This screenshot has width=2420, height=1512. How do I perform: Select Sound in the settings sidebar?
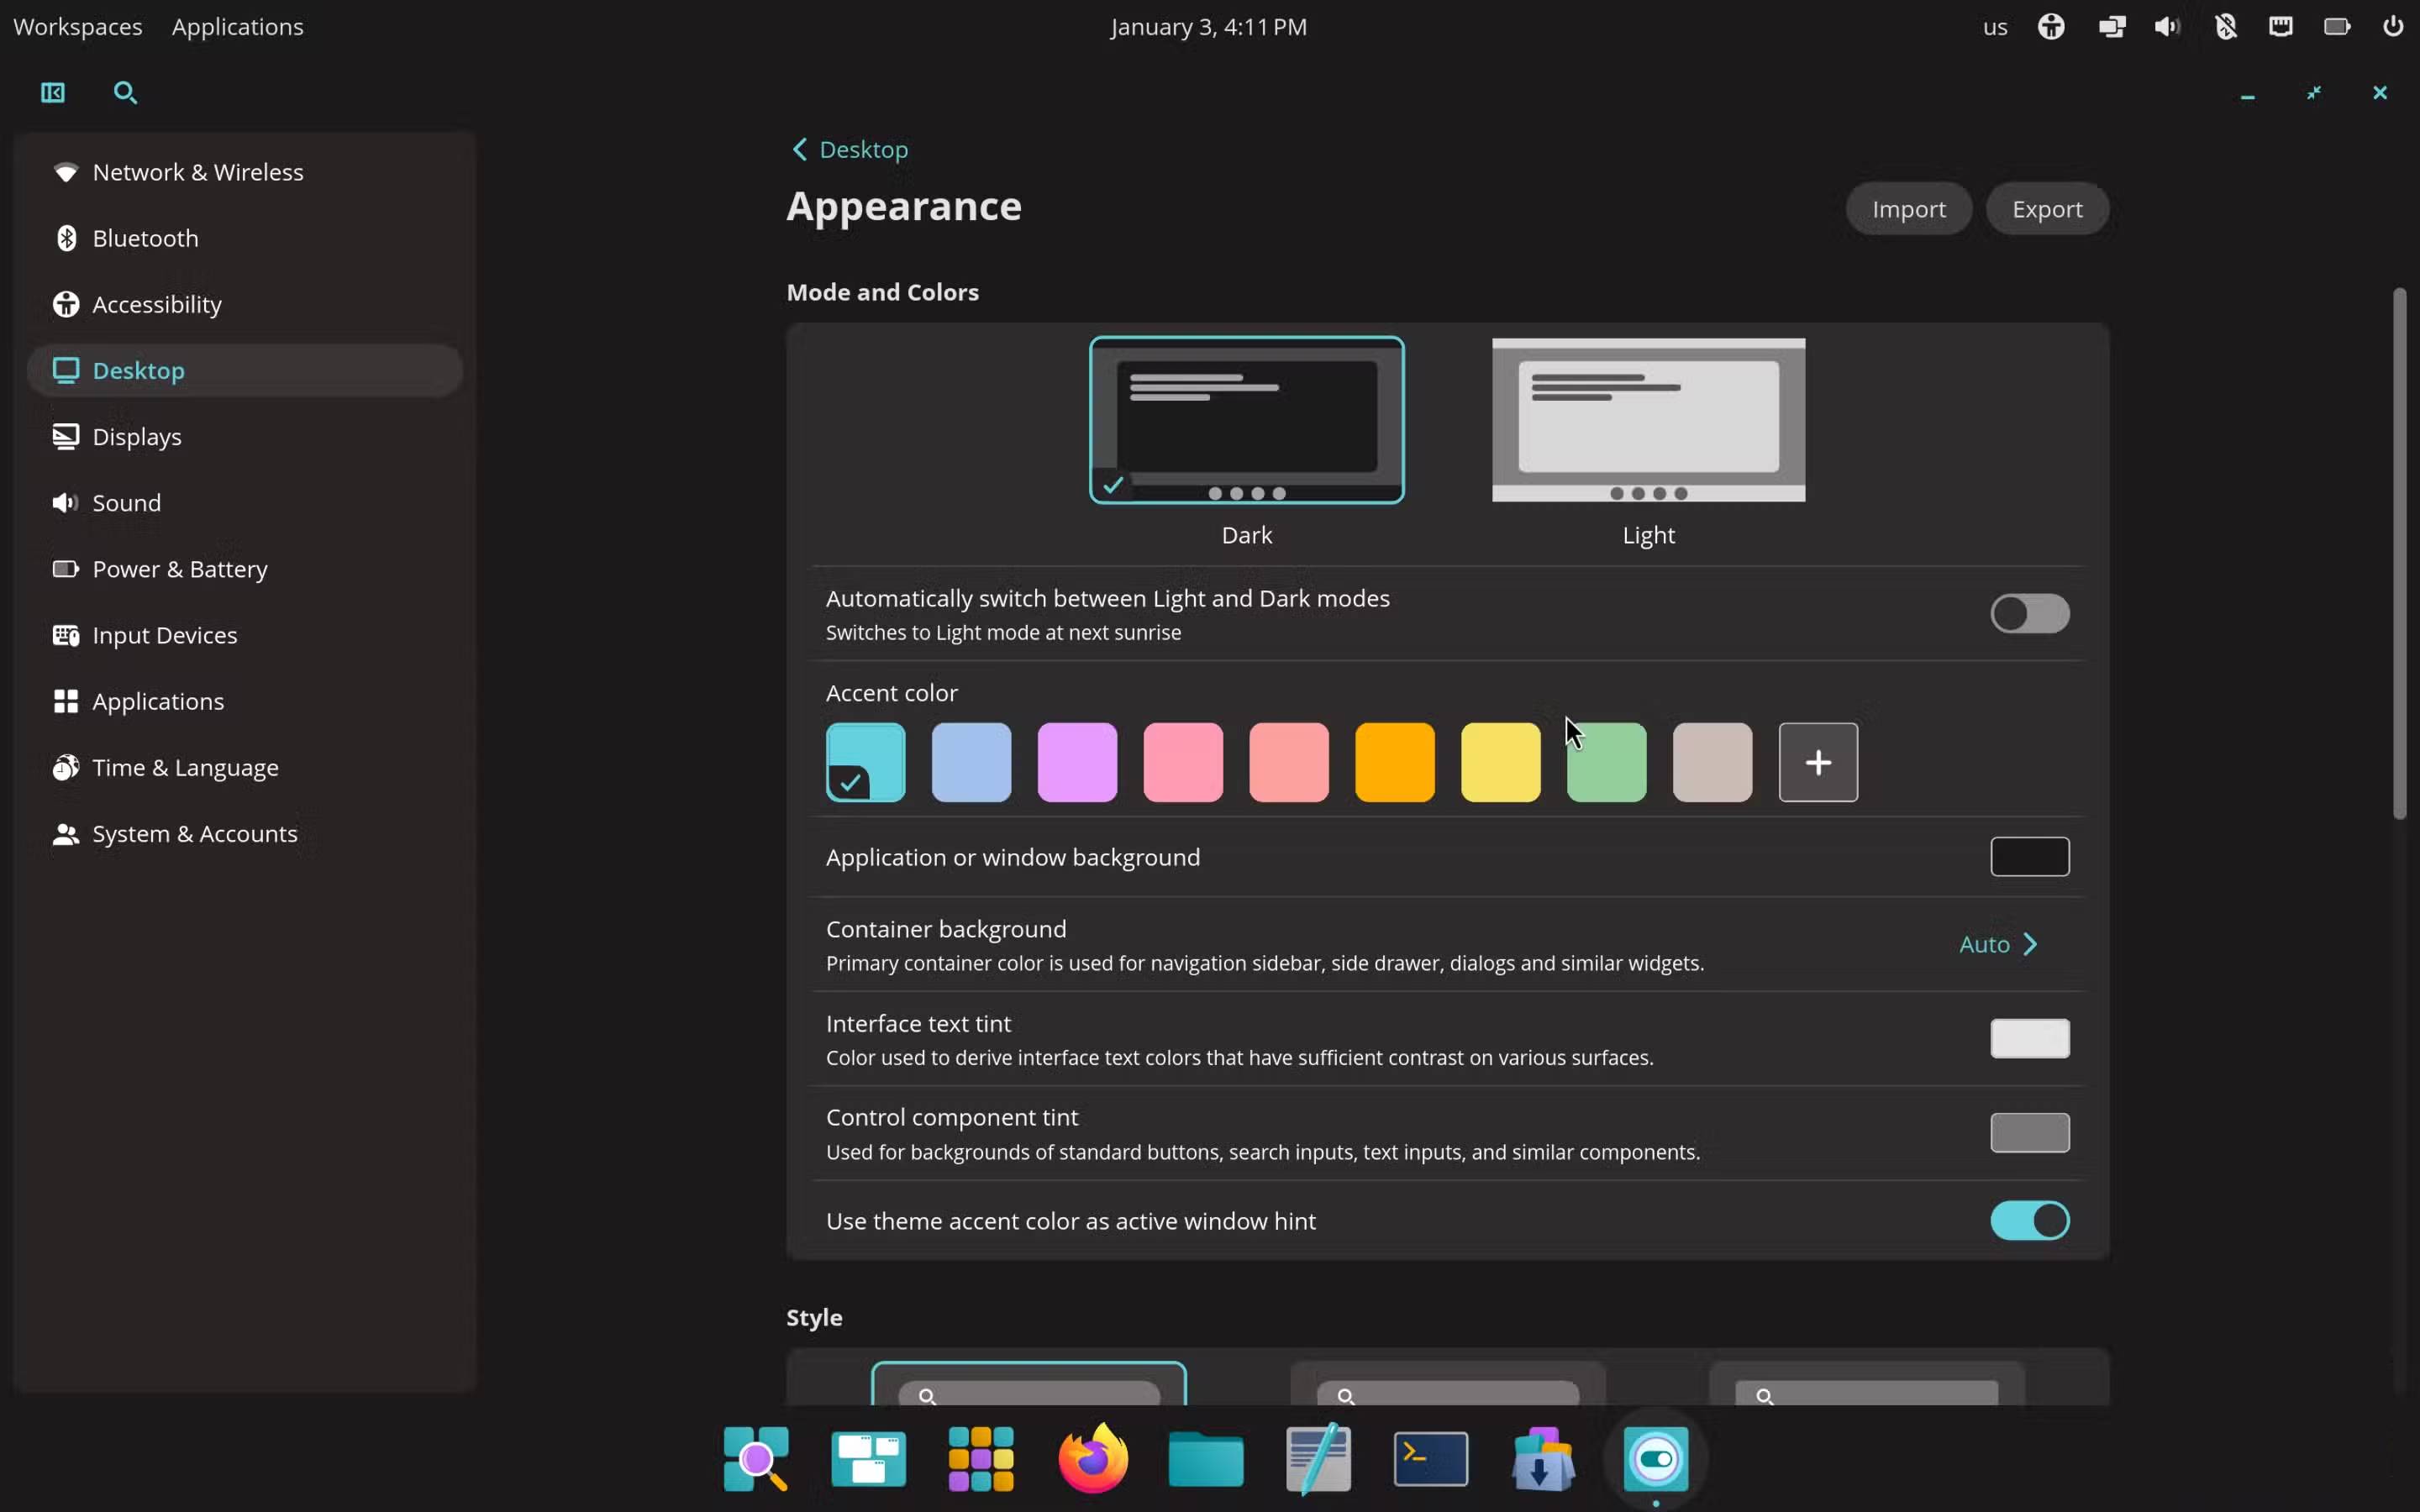(126, 502)
